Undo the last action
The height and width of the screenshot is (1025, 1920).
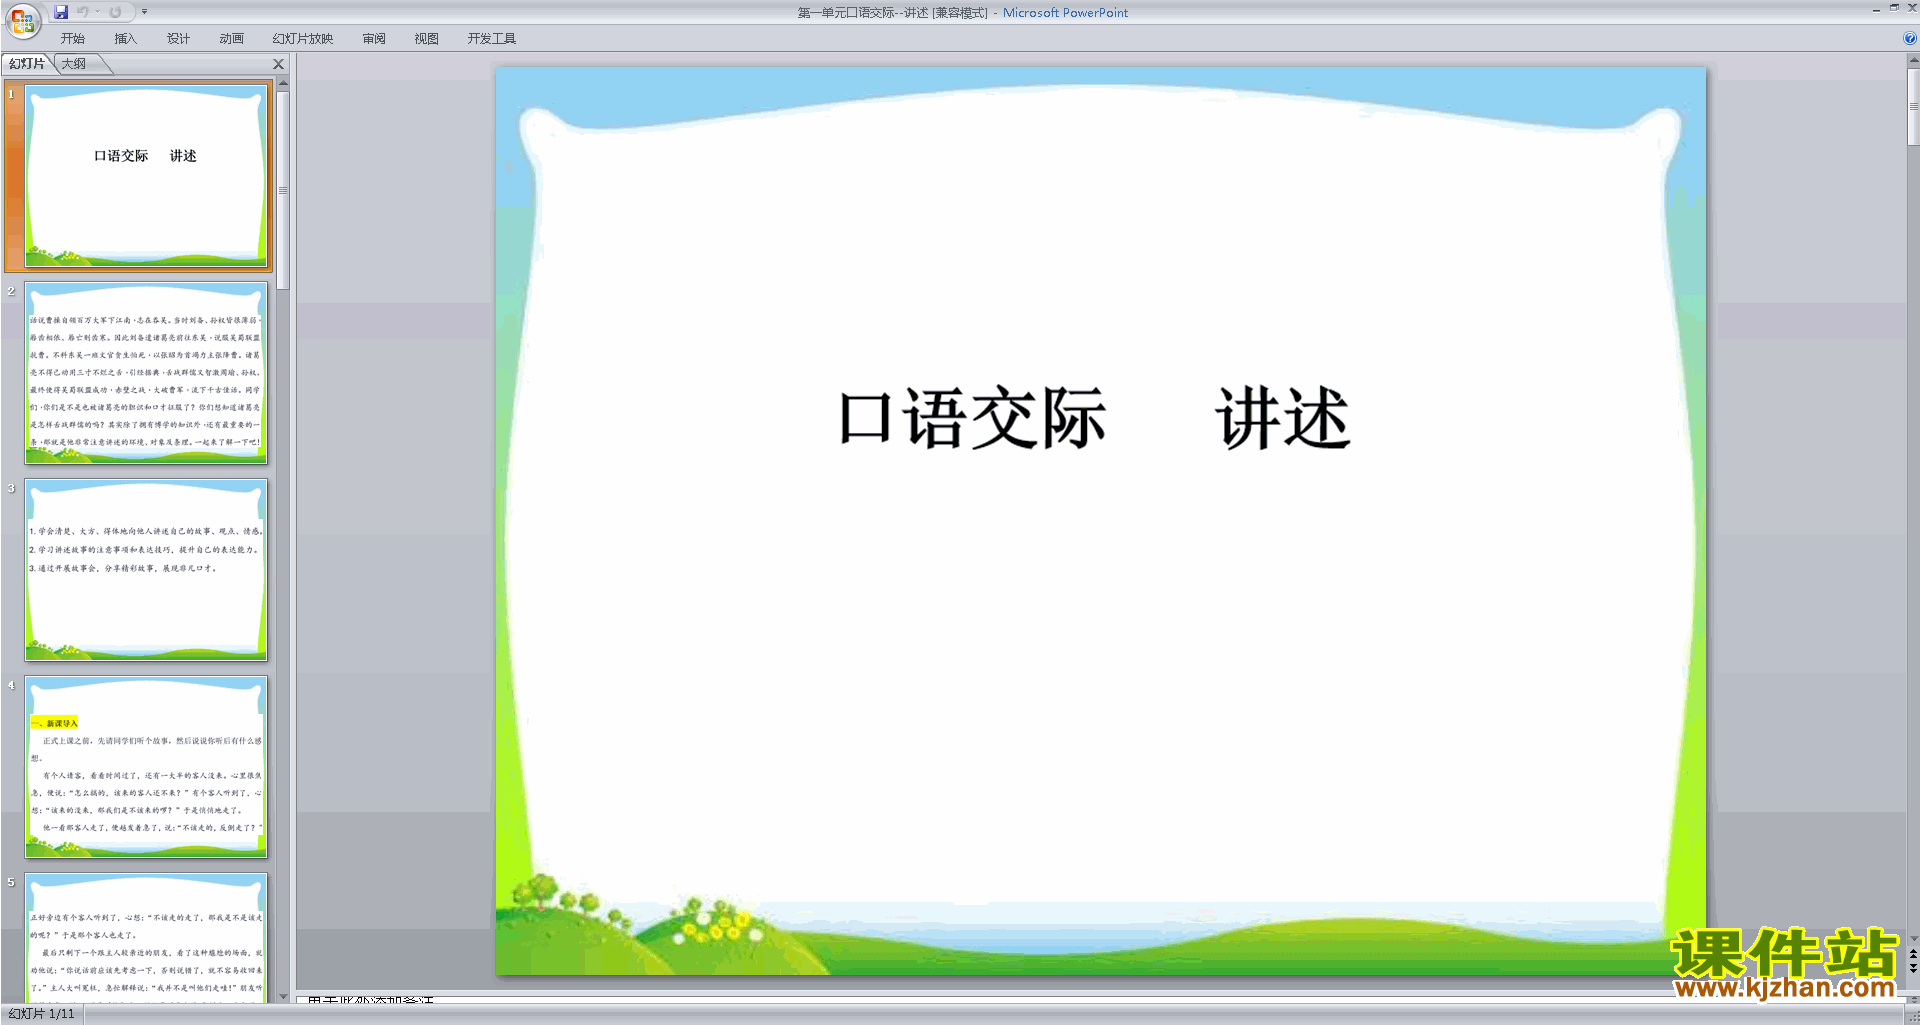(83, 12)
